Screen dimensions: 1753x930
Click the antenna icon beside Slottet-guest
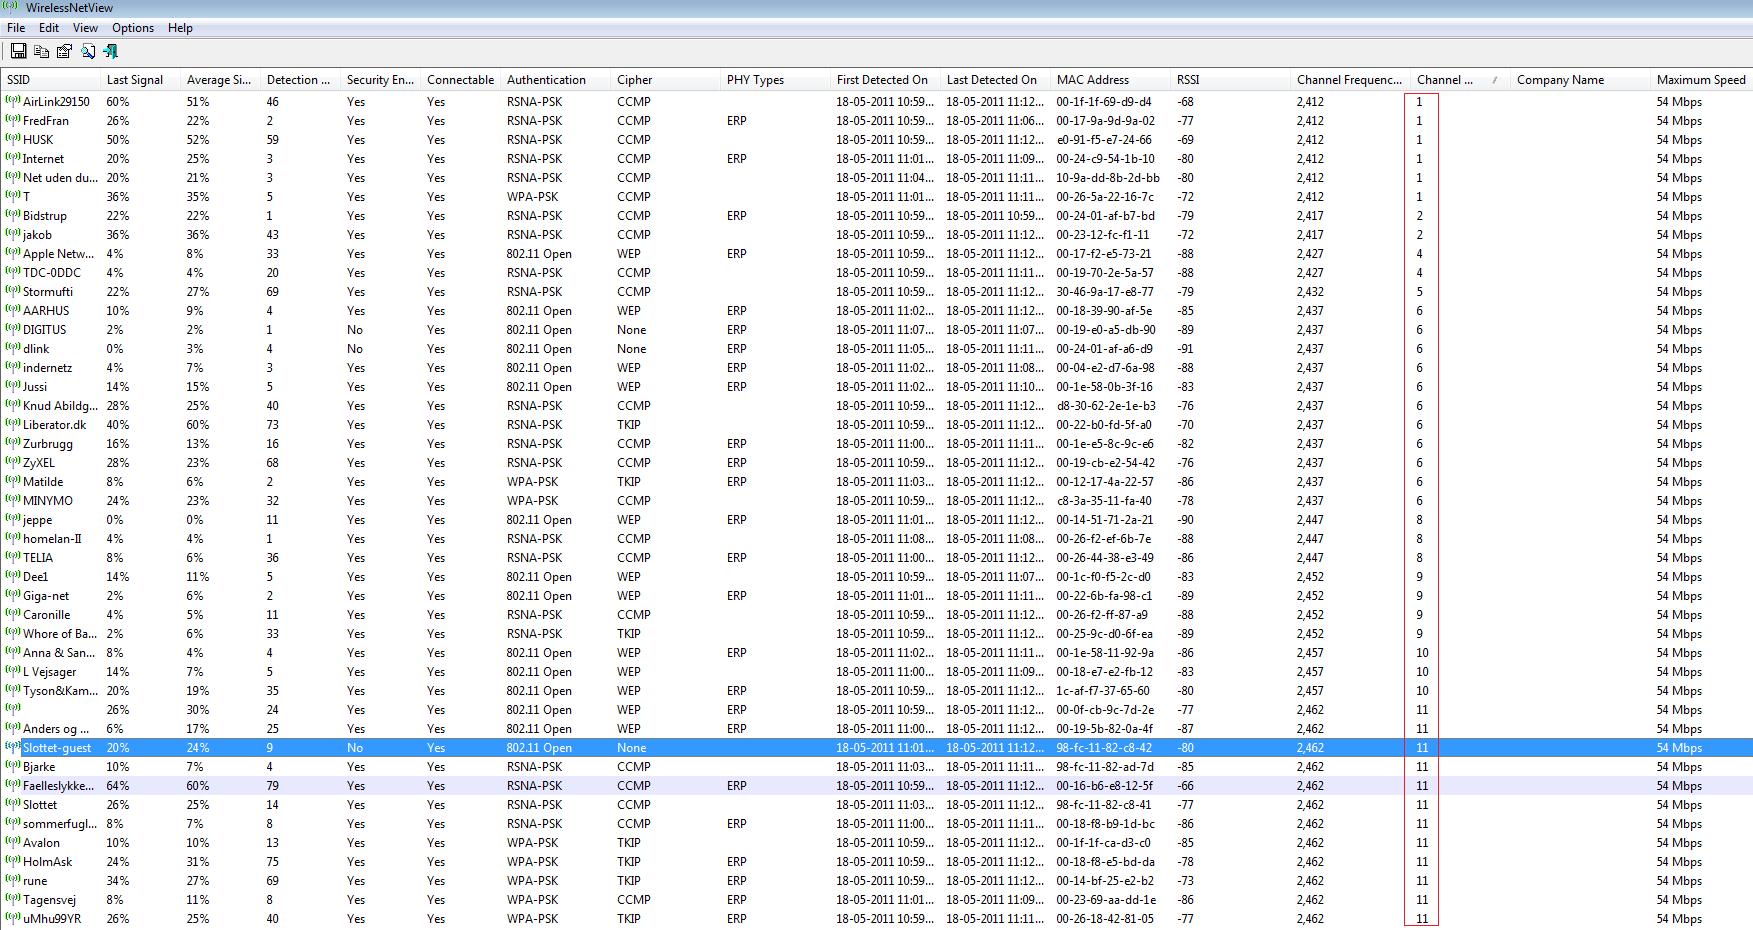[x=13, y=747]
